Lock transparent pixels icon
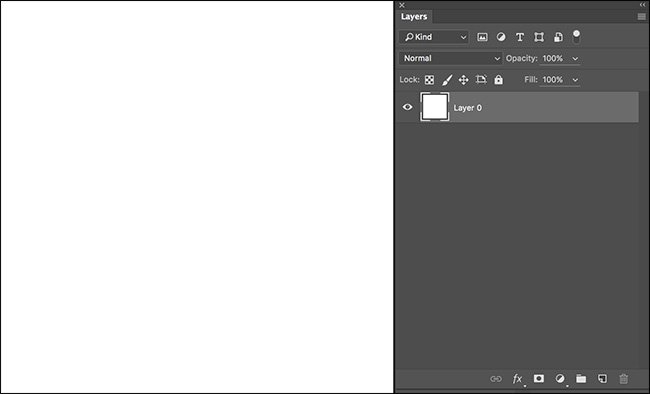The width and height of the screenshot is (650, 394). coord(429,80)
